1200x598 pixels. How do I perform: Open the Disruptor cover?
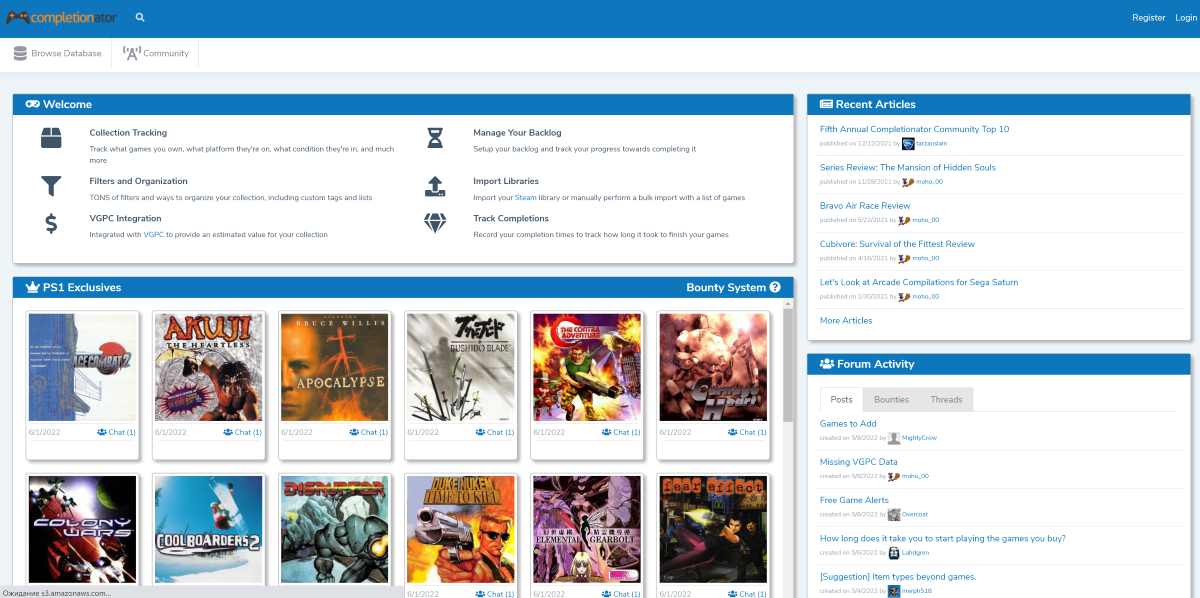pos(335,529)
